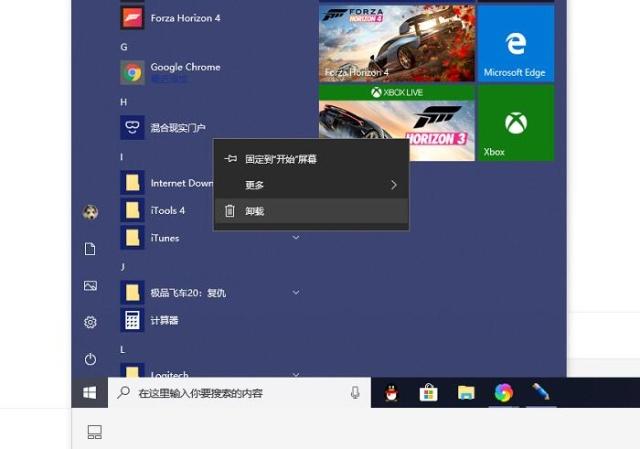The height and width of the screenshot is (449, 640).
Task: Open Settings gear in the start sidebar
Action: (x=90, y=322)
